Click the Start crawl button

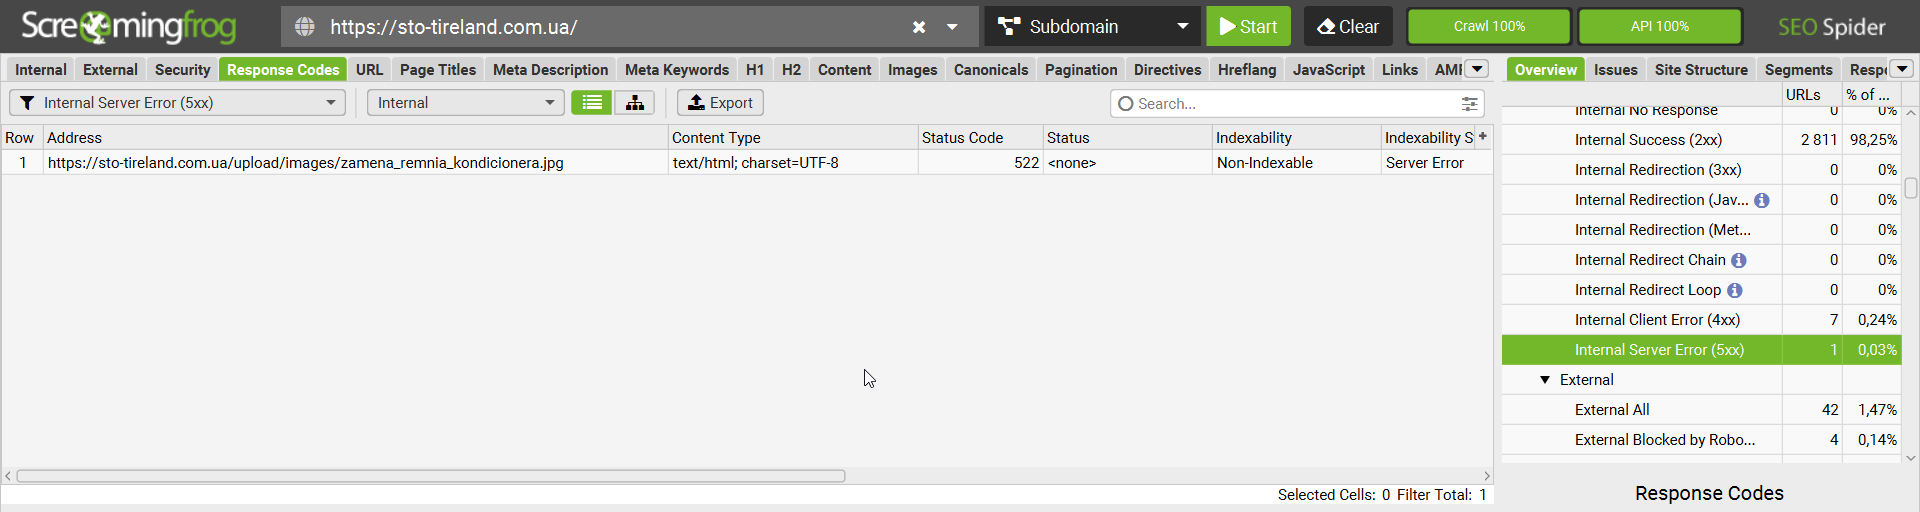pyautogui.click(x=1248, y=27)
